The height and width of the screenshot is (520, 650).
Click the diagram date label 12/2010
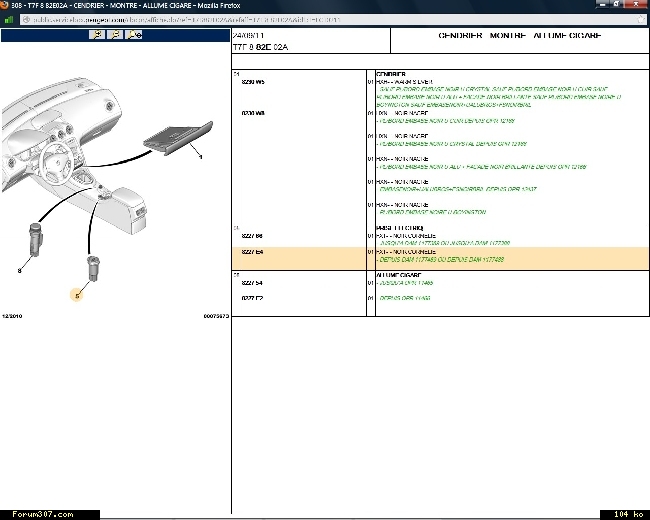point(12,316)
